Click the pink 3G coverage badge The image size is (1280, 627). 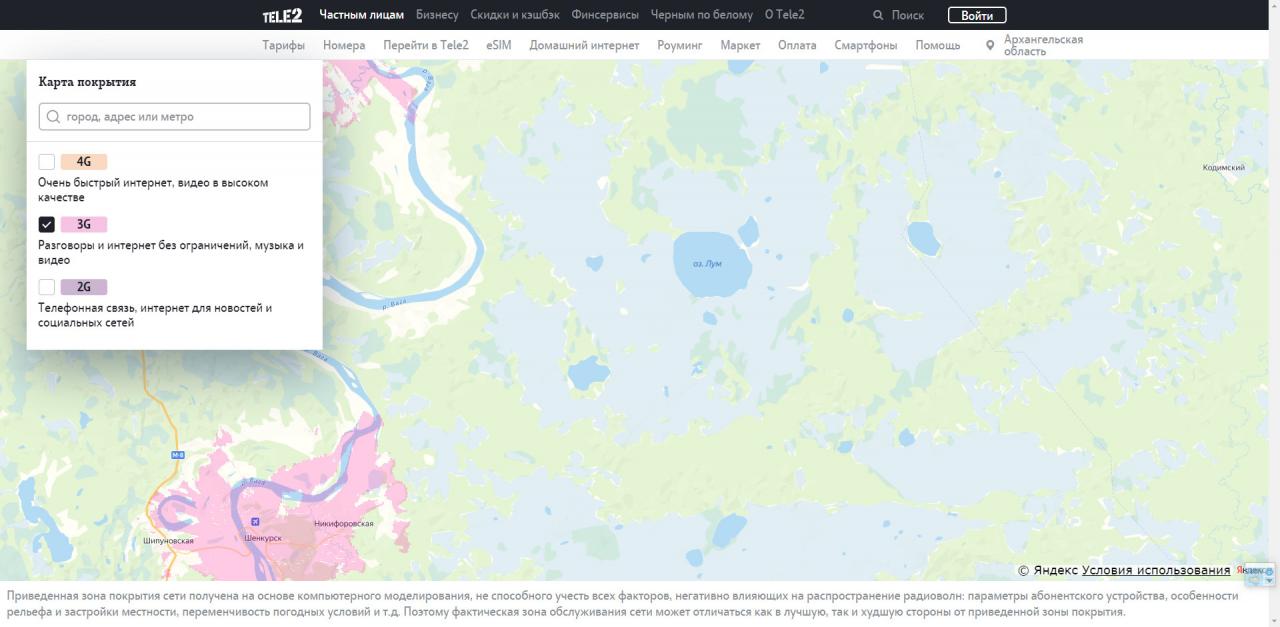[x=83, y=224]
